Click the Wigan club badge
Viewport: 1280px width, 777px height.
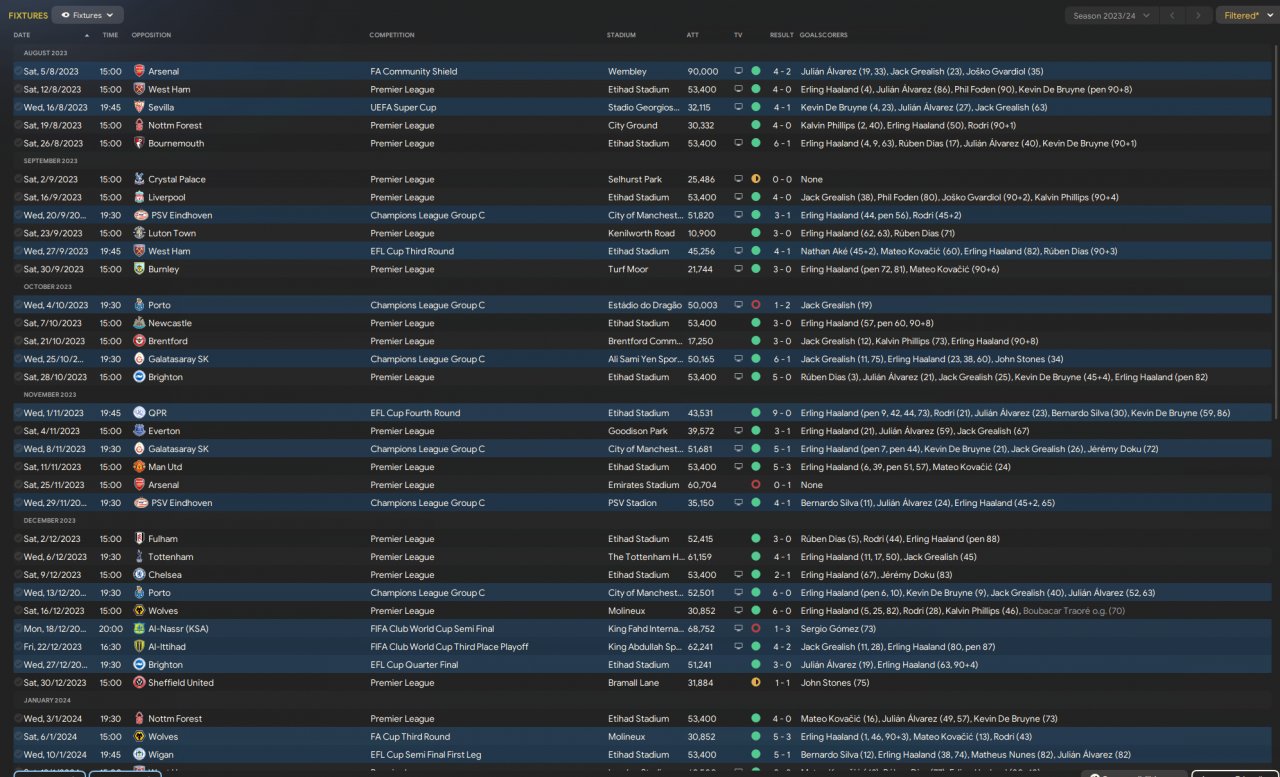pyautogui.click(x=139, y=756)
